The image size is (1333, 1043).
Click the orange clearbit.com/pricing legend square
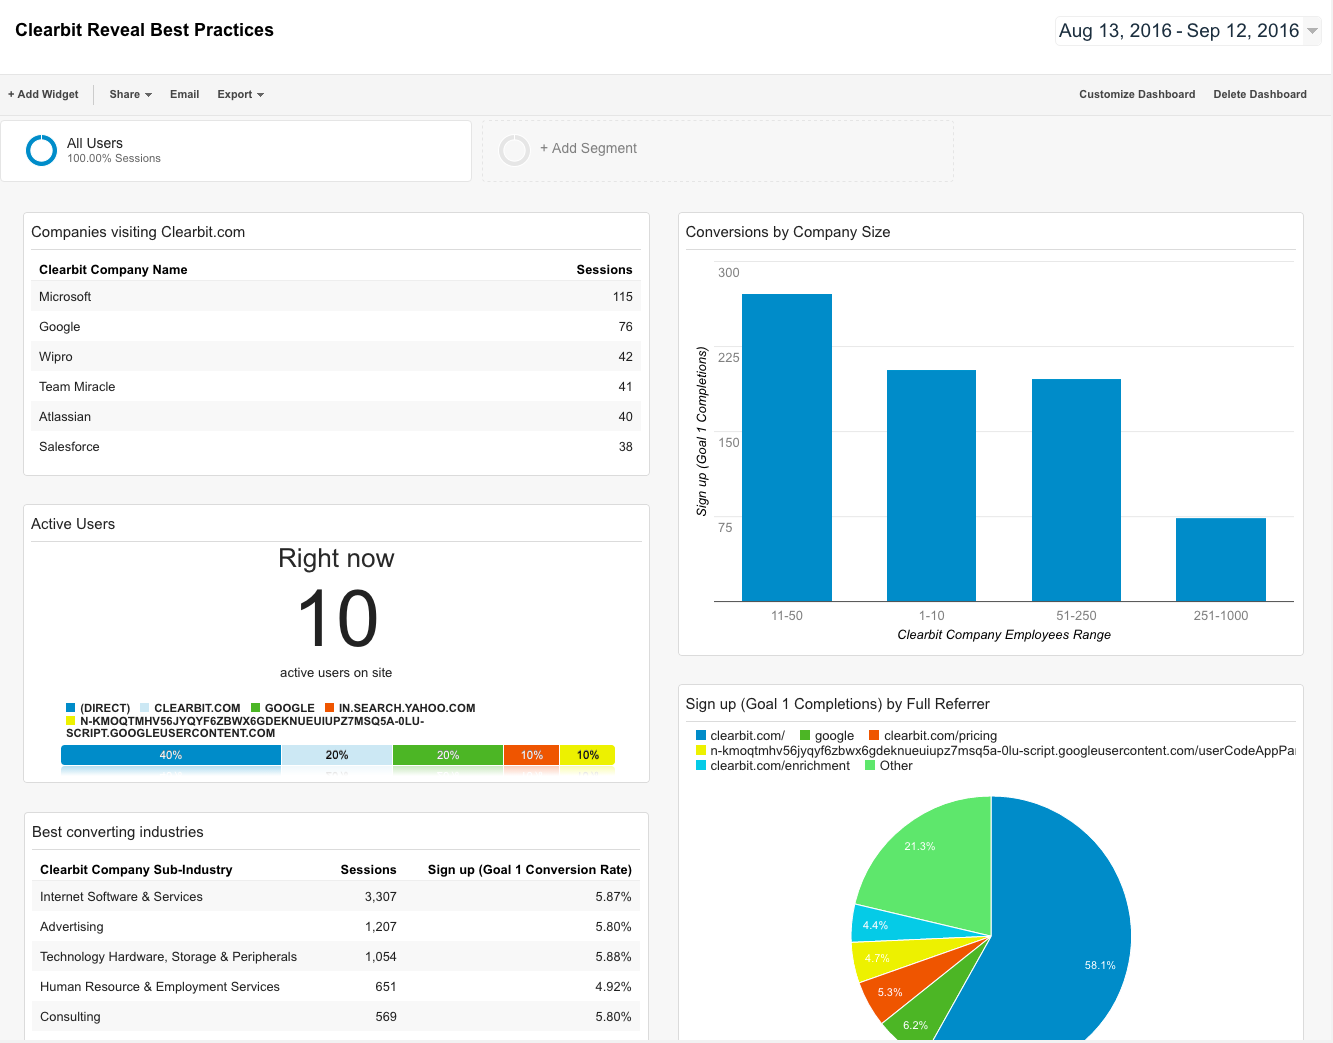pos(875,735)
